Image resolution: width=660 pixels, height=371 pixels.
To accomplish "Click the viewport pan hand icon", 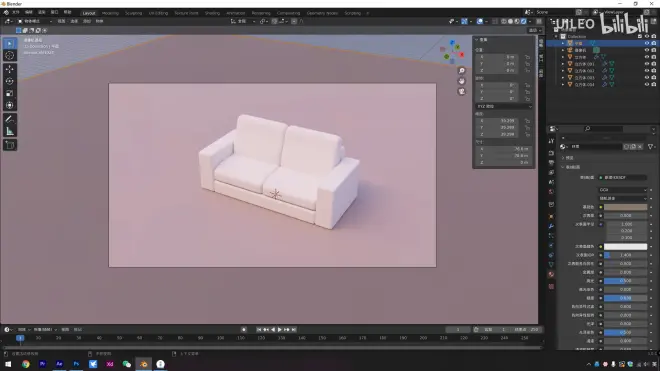I will tap(462, 81).
